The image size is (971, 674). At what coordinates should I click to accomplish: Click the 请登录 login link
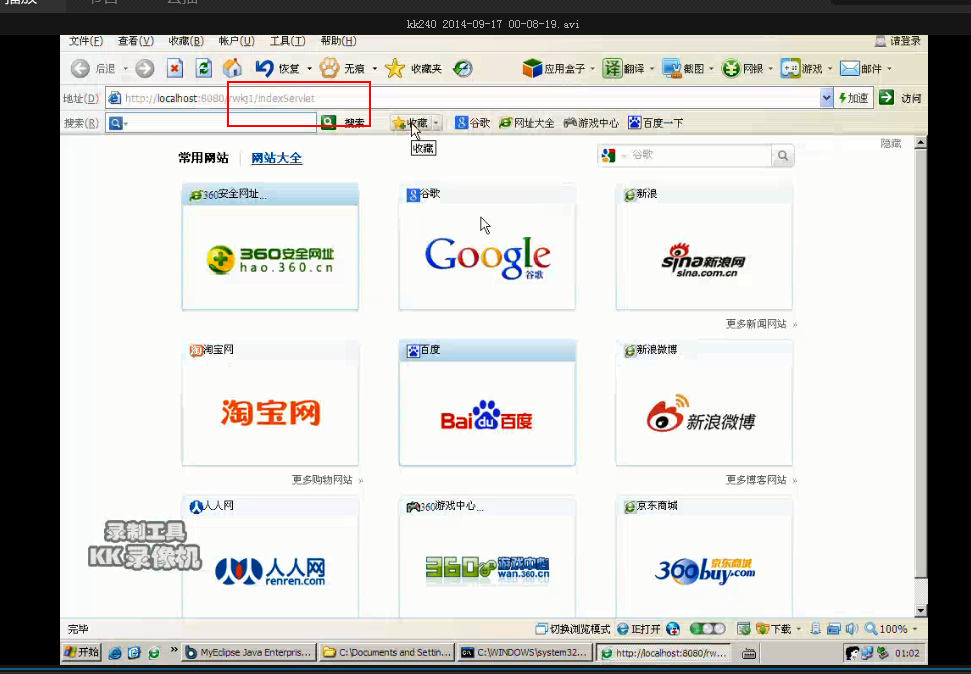898,42
